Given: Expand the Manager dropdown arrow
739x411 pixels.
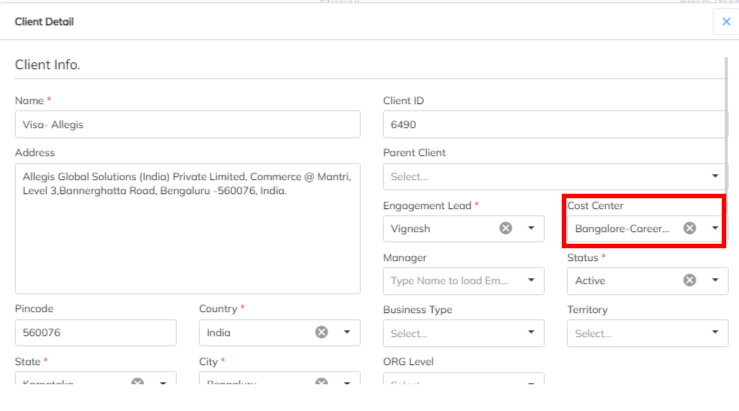Looking at the screenshot, I should pyautogui.click(x=531, y=281).
